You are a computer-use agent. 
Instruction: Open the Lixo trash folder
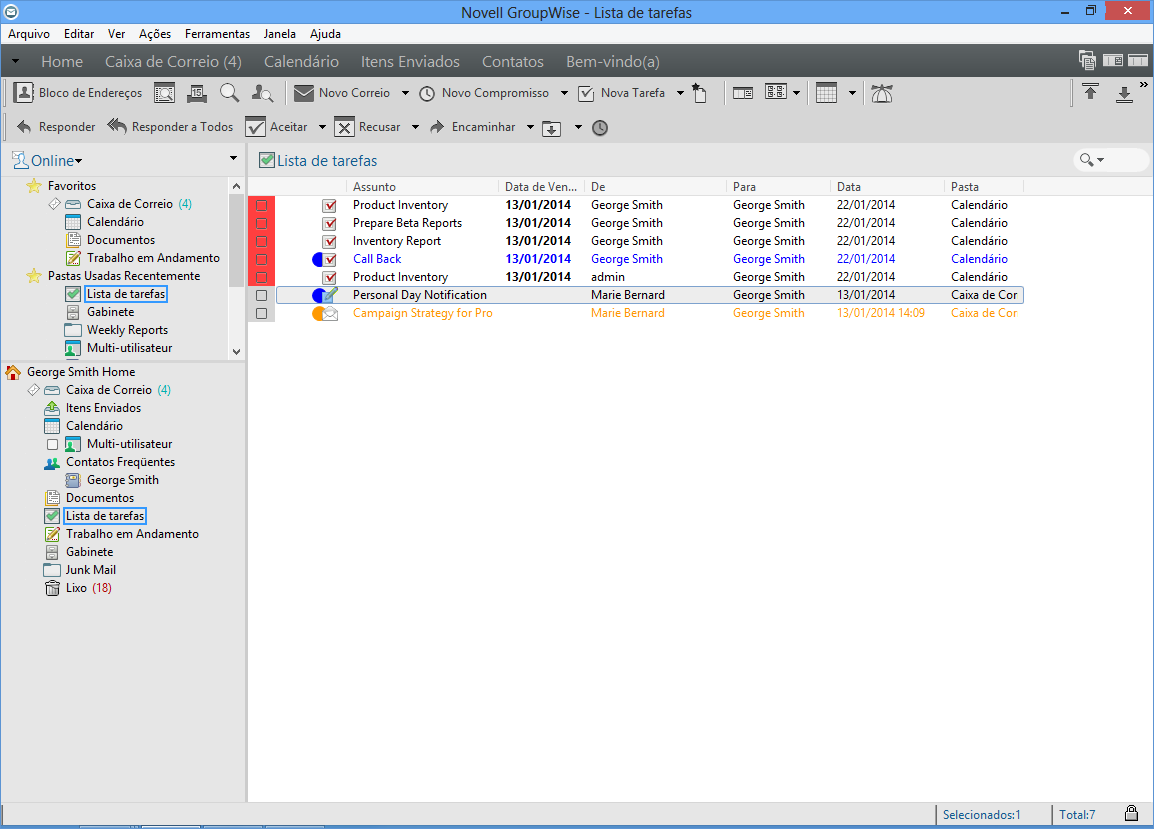coord(78,588)
